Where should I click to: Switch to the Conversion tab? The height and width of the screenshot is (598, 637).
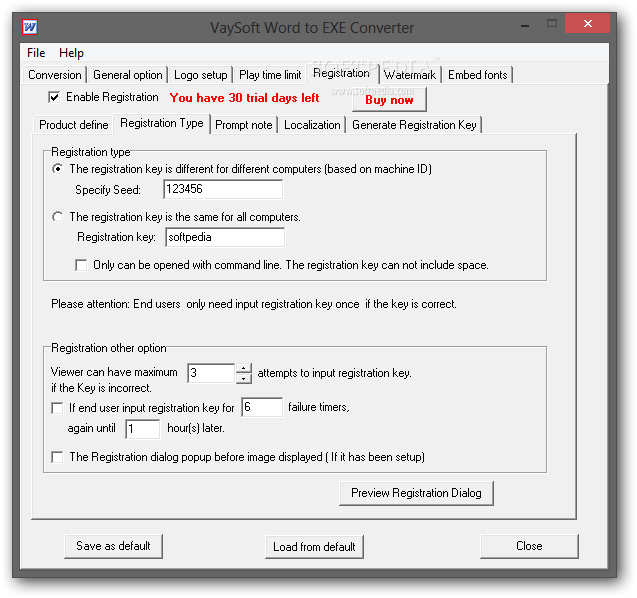click(x=54, y=75)
